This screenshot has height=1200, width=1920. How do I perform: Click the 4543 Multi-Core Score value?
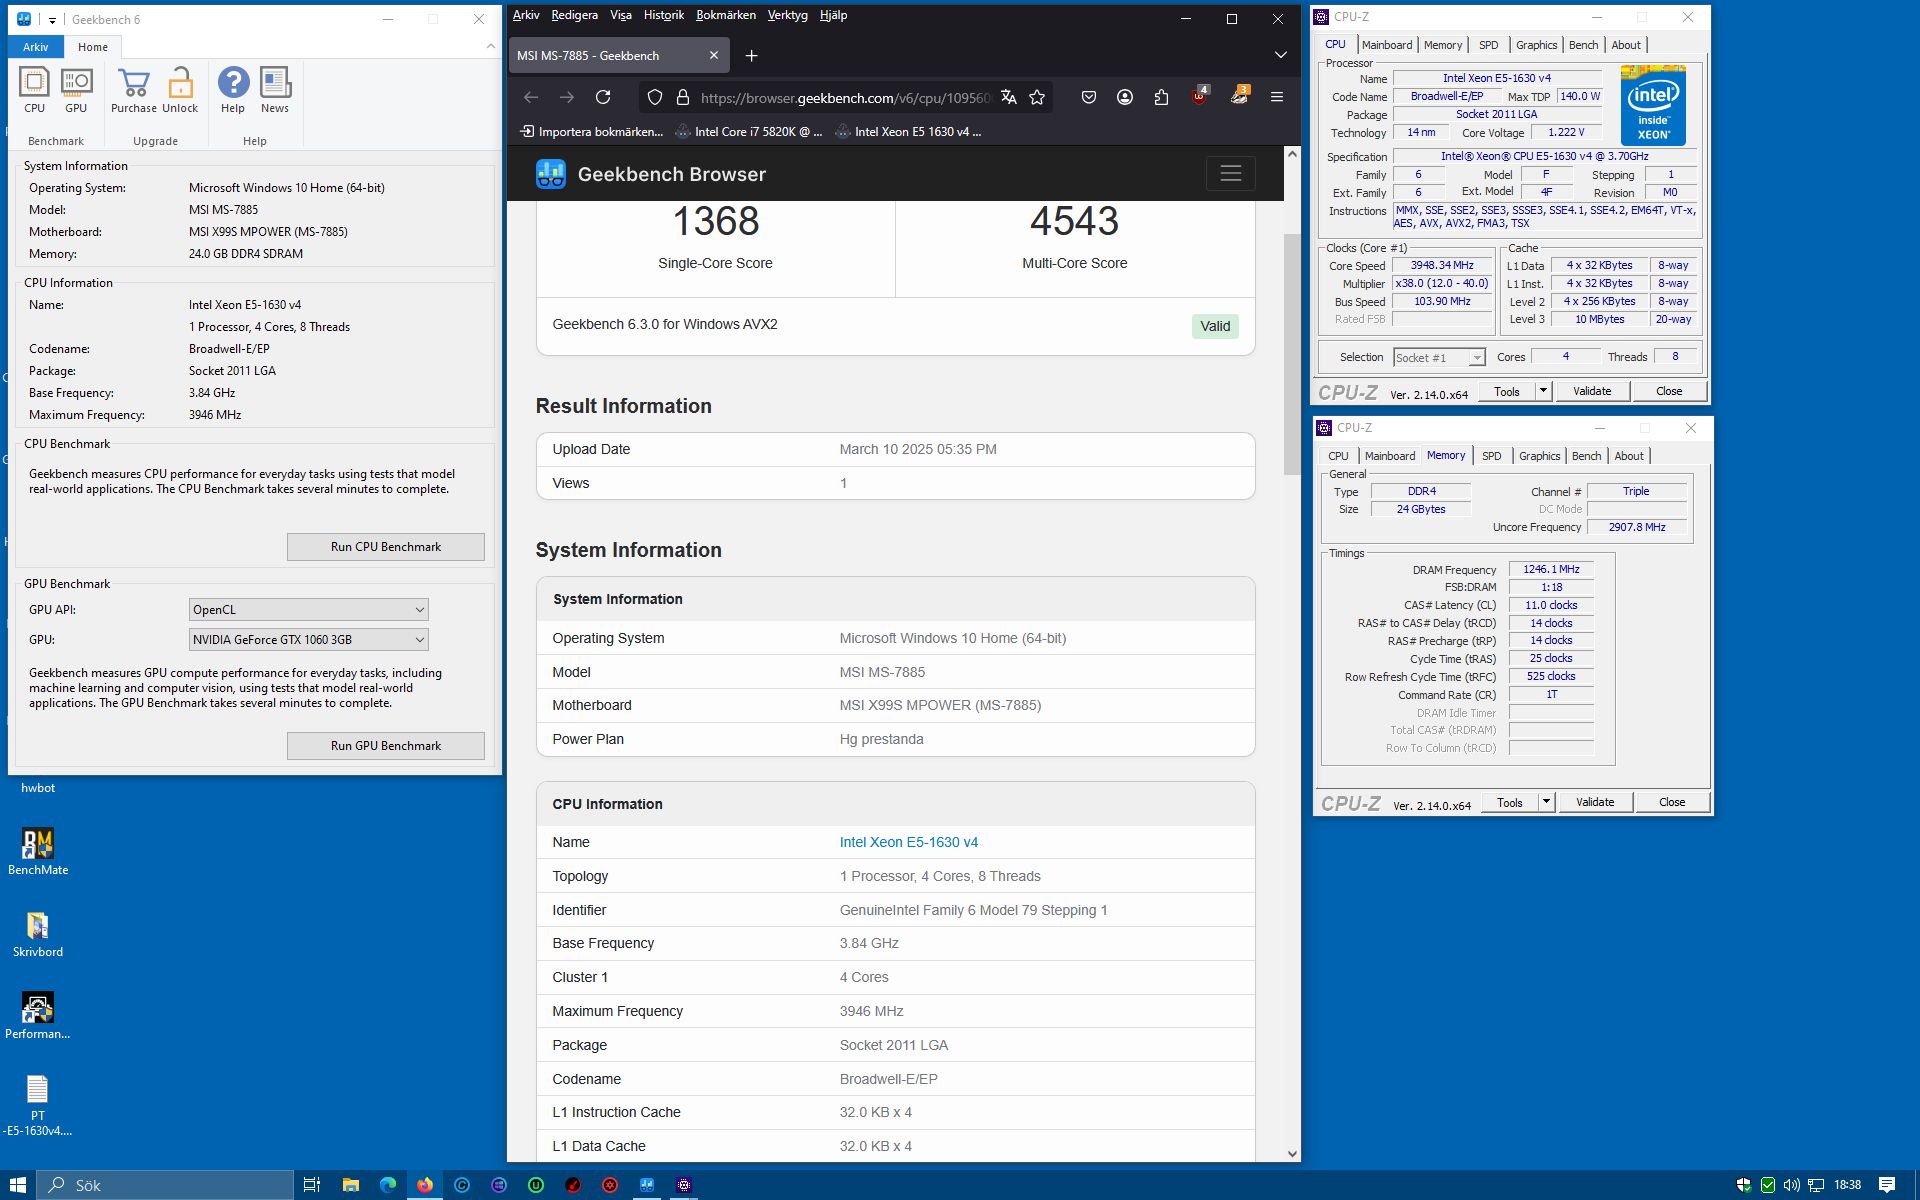(x=1074, y=221)
